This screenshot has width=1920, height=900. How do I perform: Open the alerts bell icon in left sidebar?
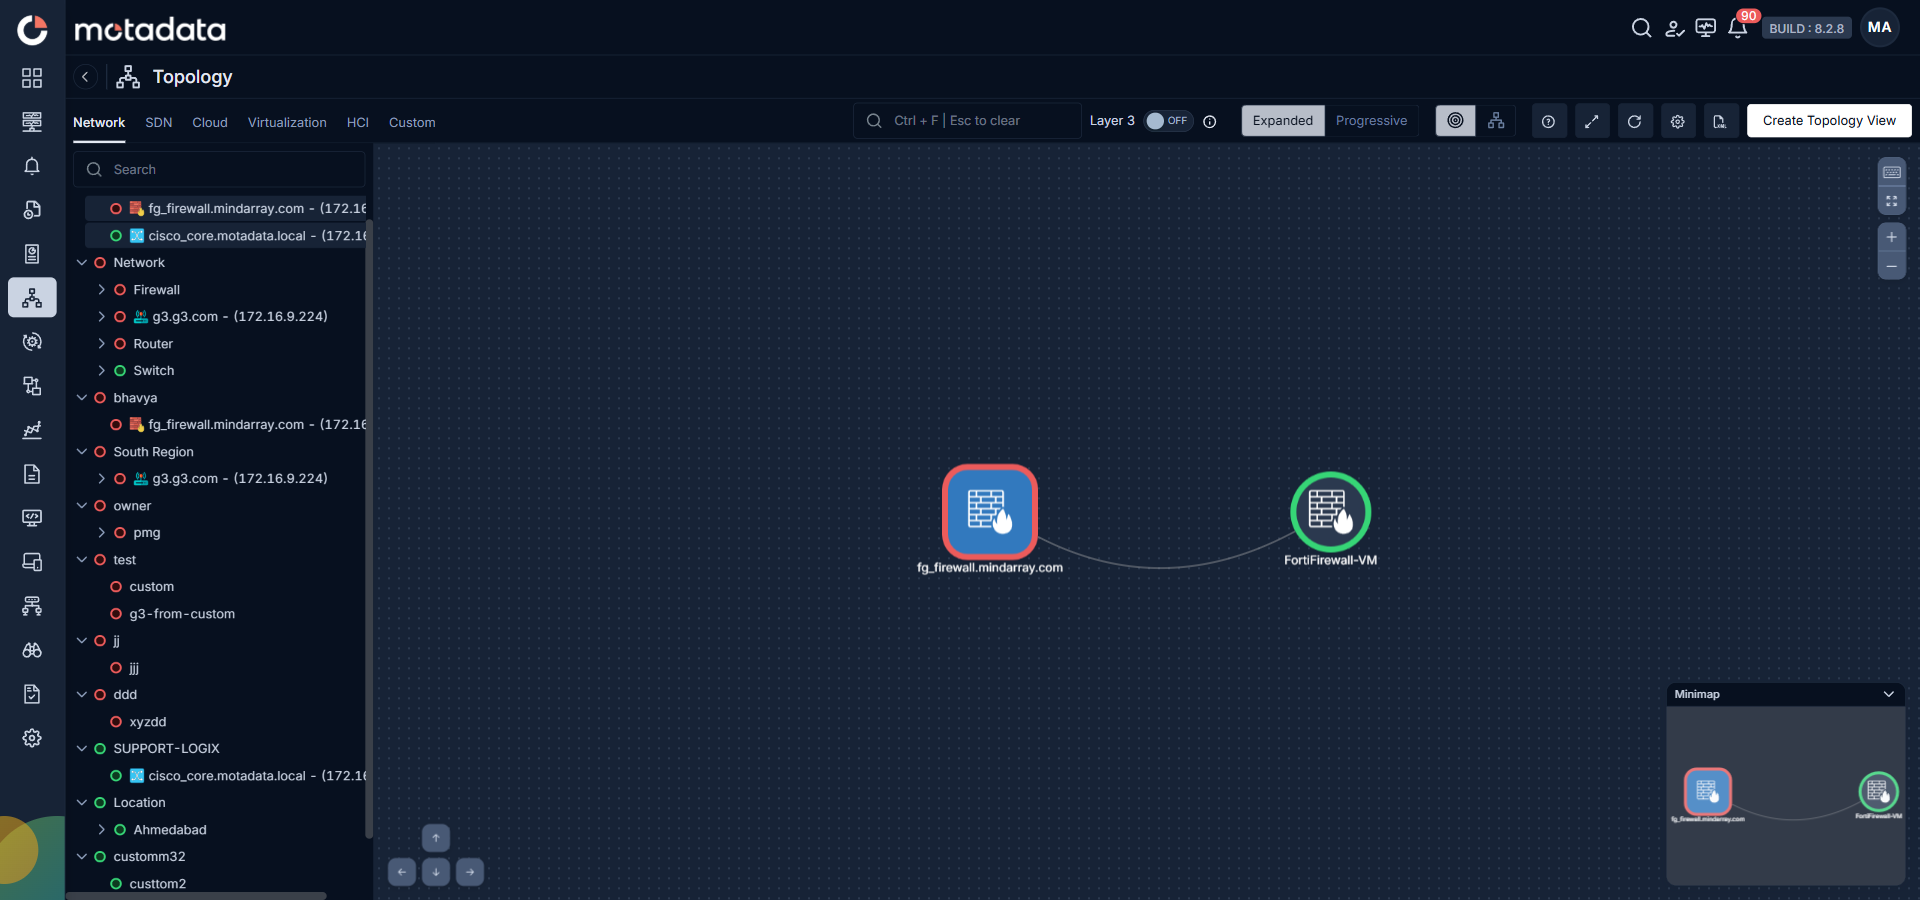[32, 166]
